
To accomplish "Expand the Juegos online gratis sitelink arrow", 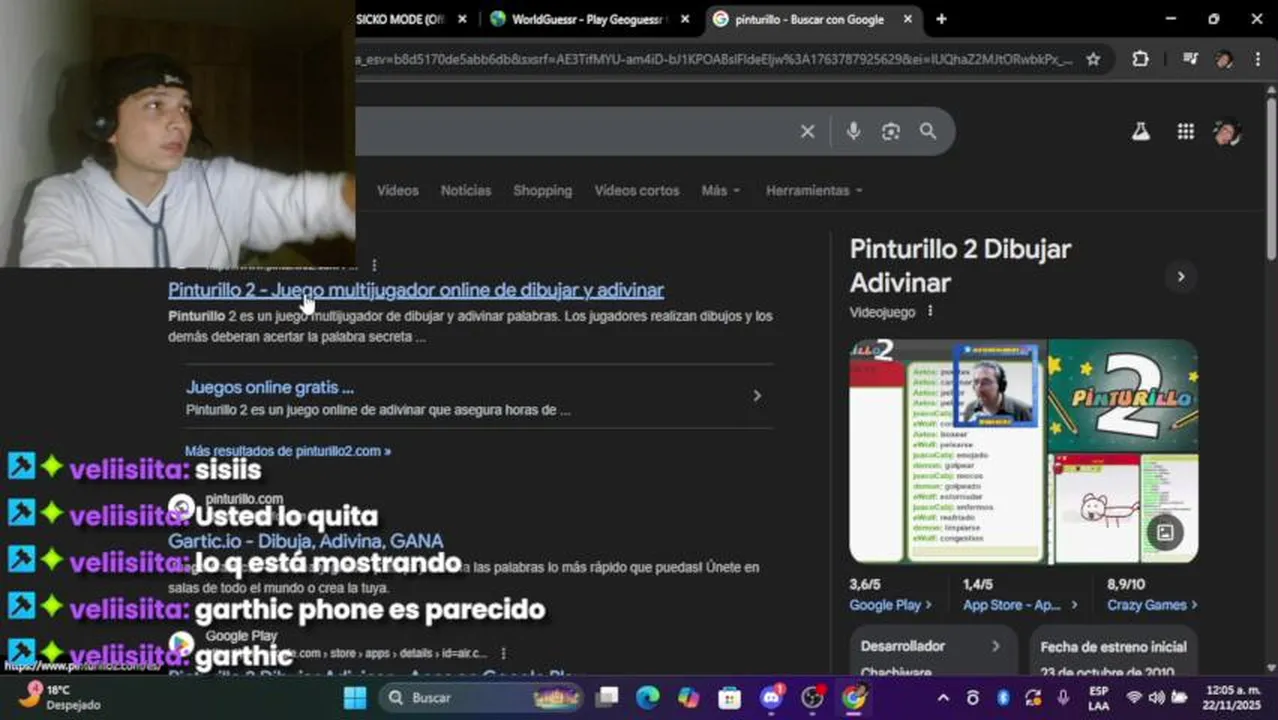I will (757, 396).
